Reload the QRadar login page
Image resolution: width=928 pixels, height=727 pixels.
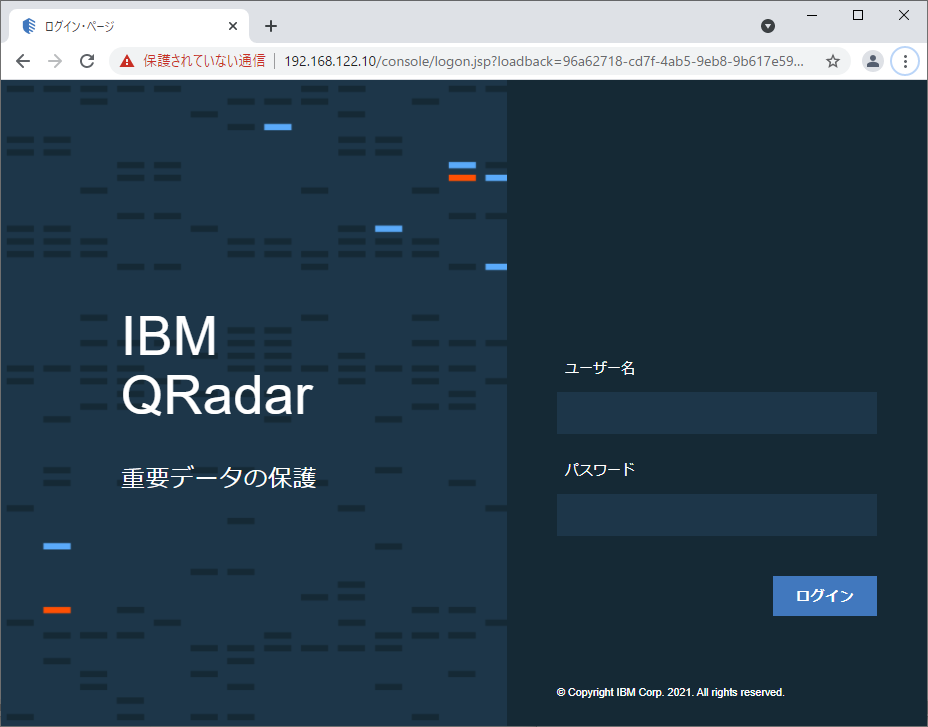pos(87,61)
